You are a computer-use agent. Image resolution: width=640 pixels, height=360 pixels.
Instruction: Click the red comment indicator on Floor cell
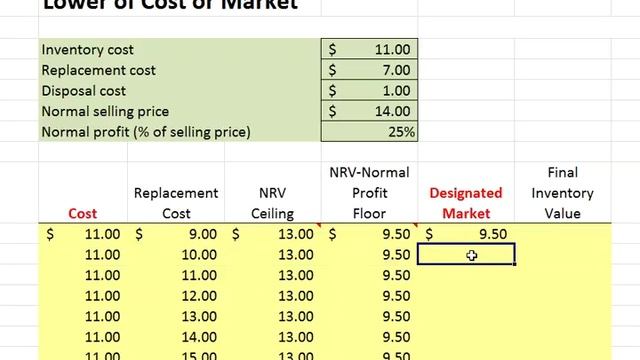(x=416, y=225)
